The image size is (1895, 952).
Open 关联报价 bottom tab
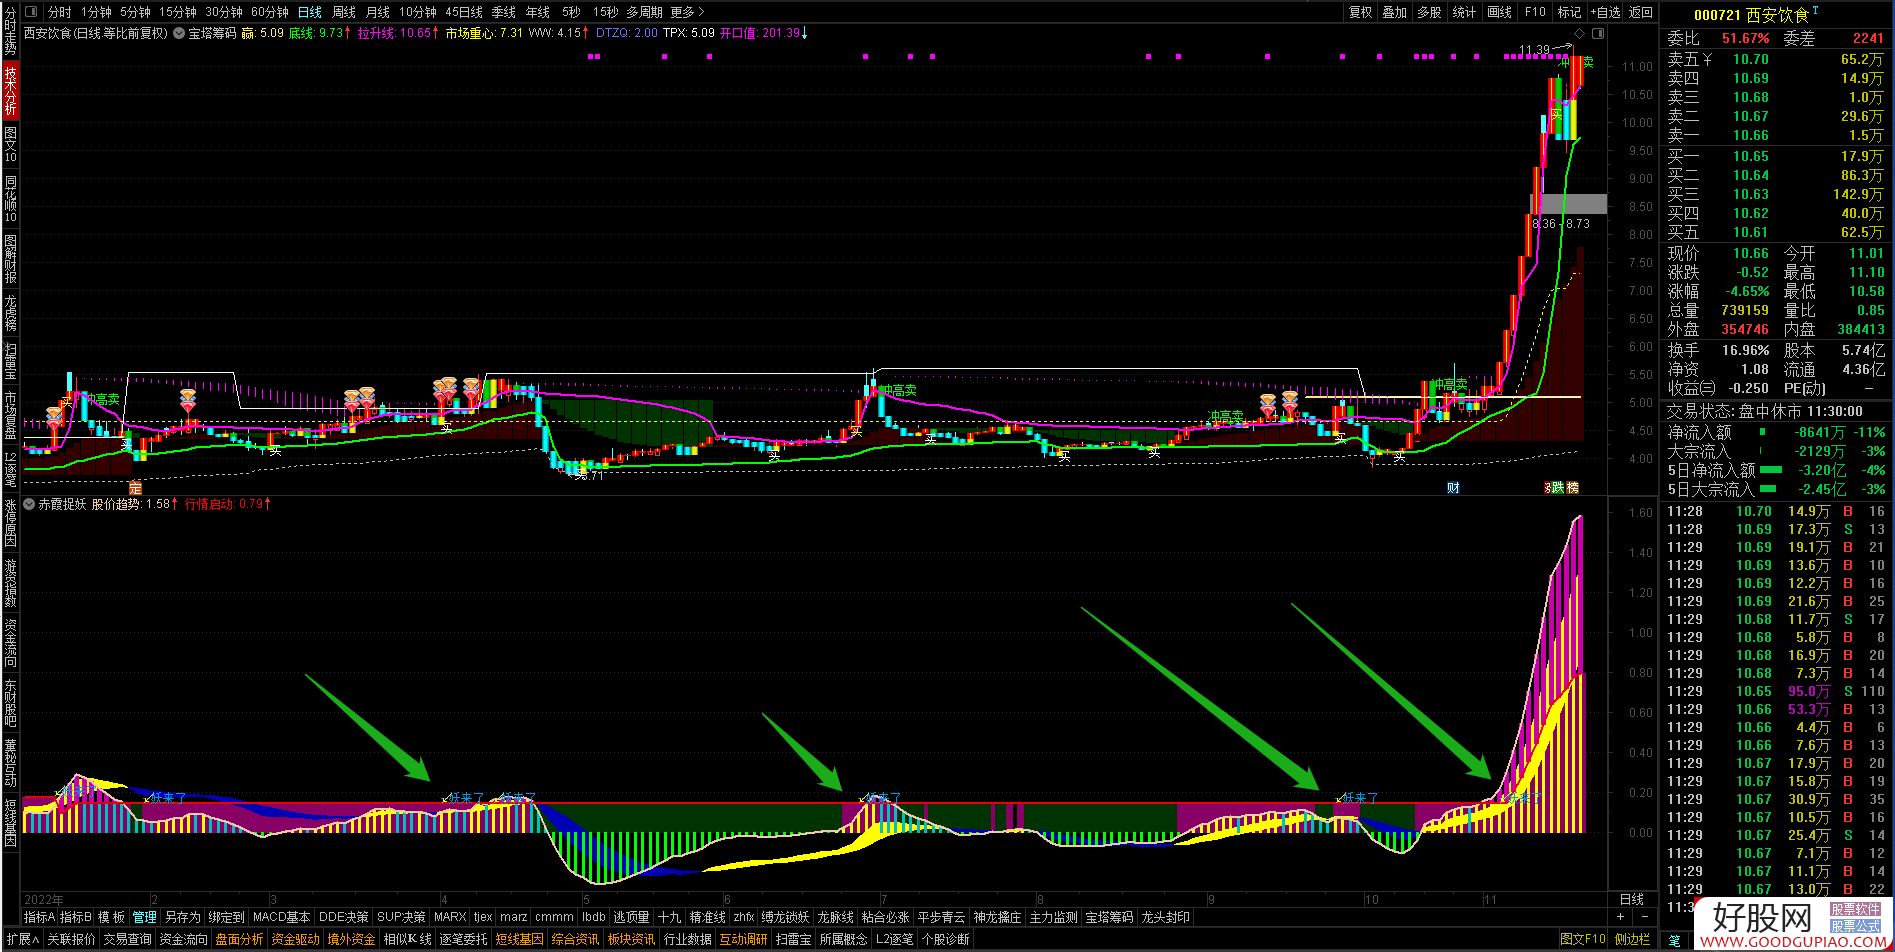pos(72,940)
